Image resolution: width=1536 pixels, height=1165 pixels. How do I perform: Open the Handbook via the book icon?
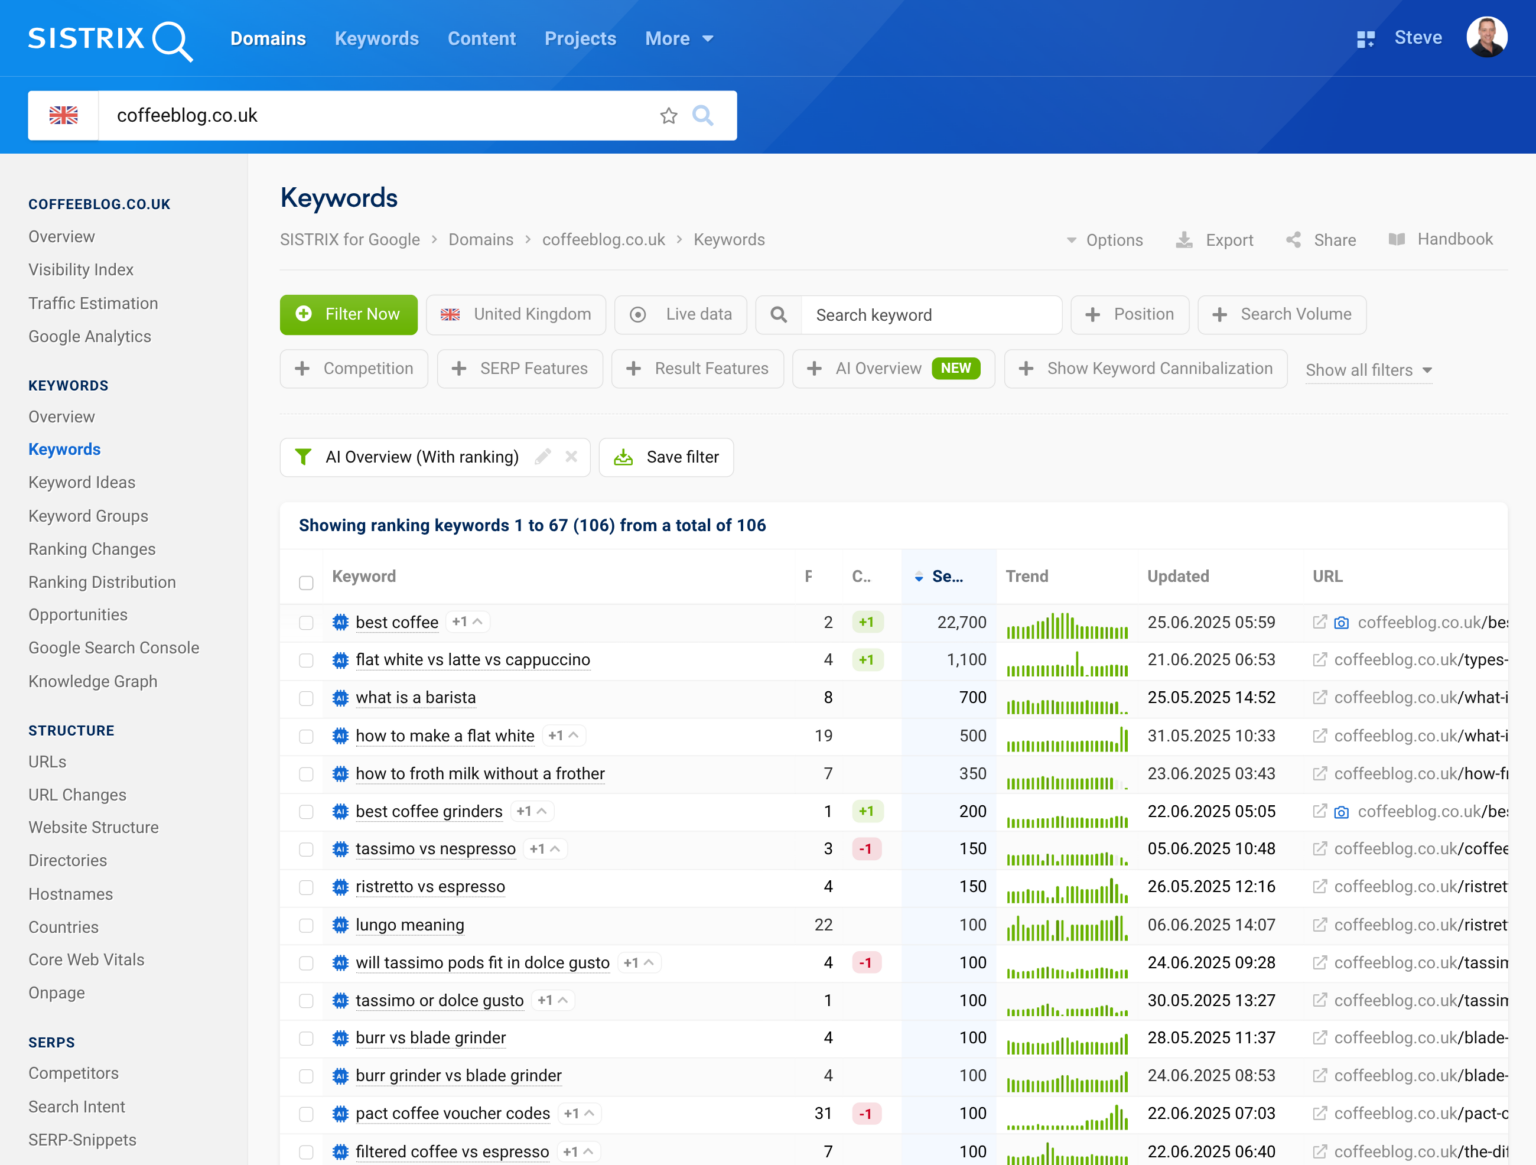click(x=1396, y=240)
